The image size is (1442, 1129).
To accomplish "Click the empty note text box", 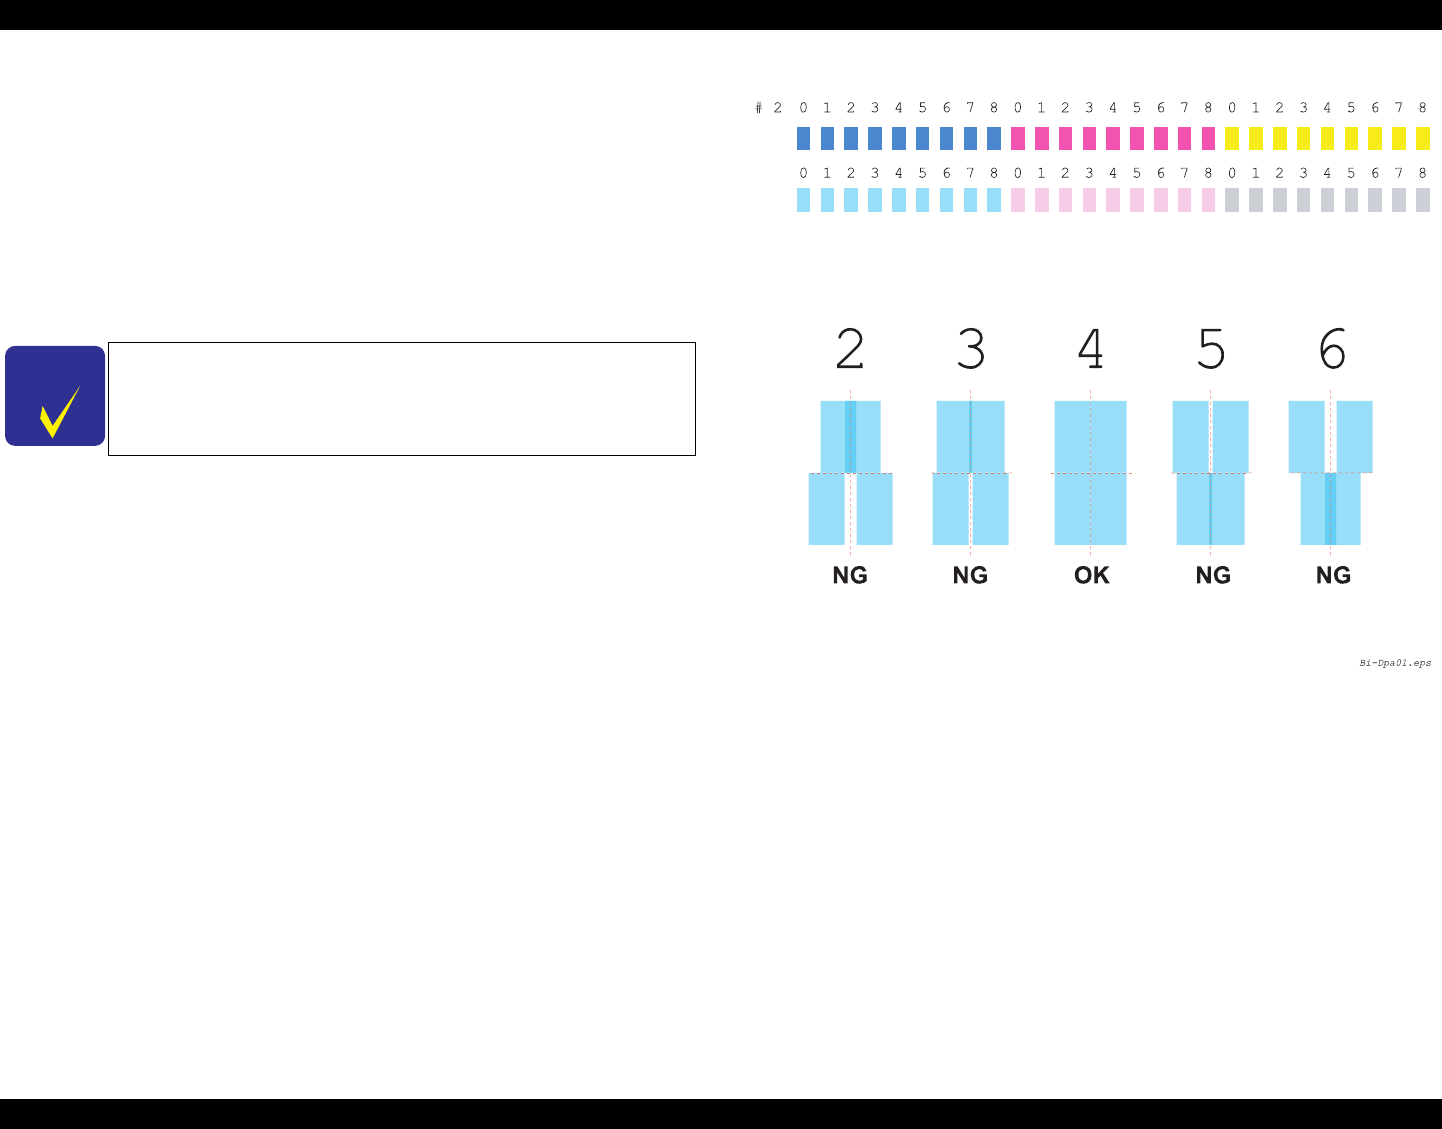I will tap(401, 399).
